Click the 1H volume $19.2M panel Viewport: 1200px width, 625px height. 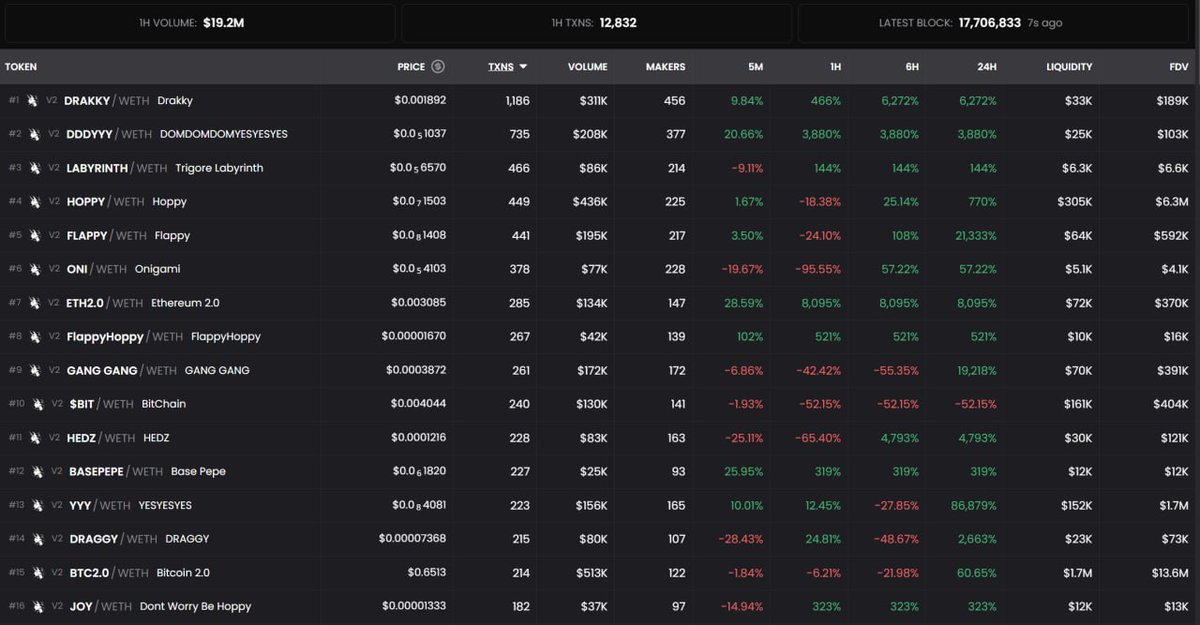click(198, 22)
